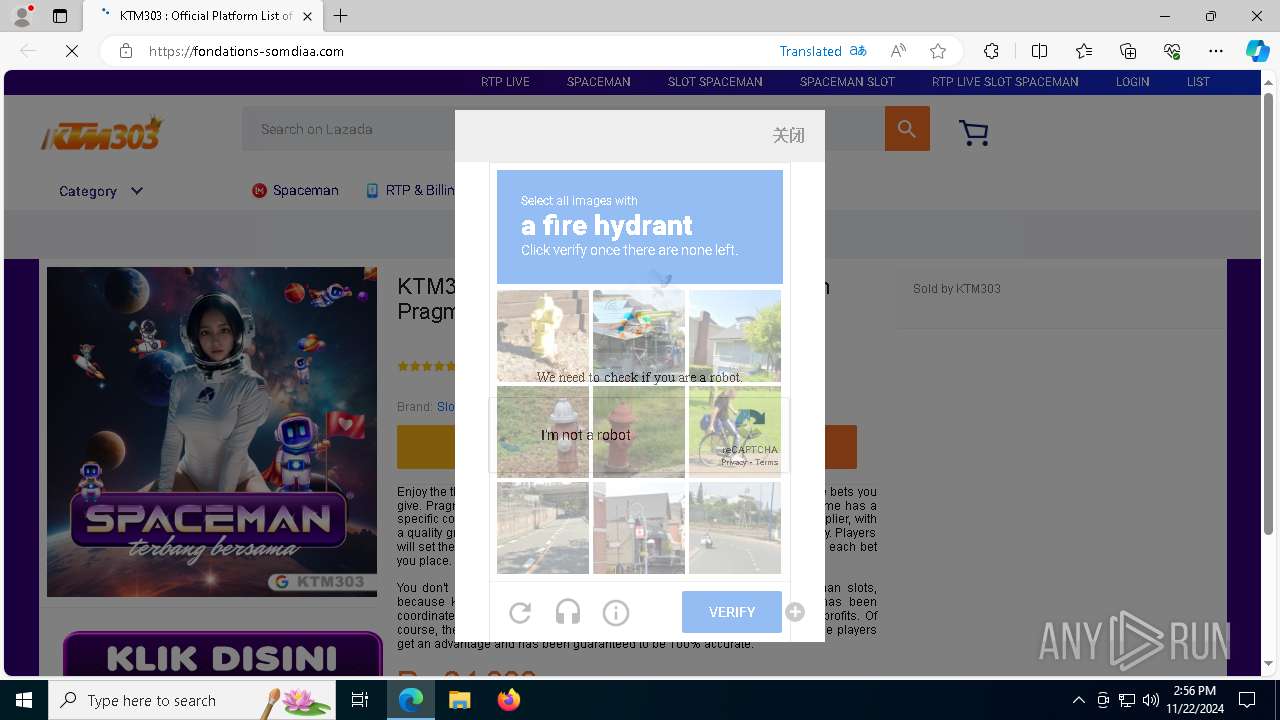This screenshot has height=720, width=1280.
Task: Show translate options icon in address bar
Action: (x=858, y=51)
